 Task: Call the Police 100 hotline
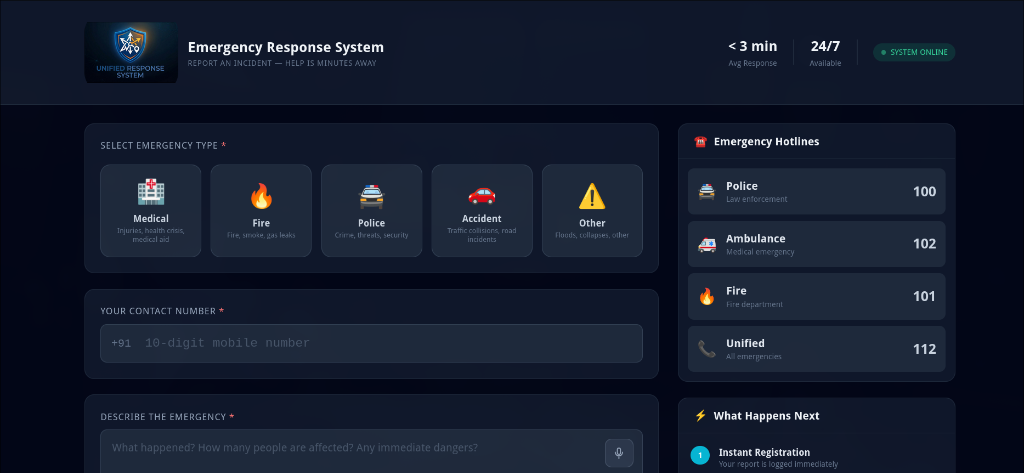816,191
